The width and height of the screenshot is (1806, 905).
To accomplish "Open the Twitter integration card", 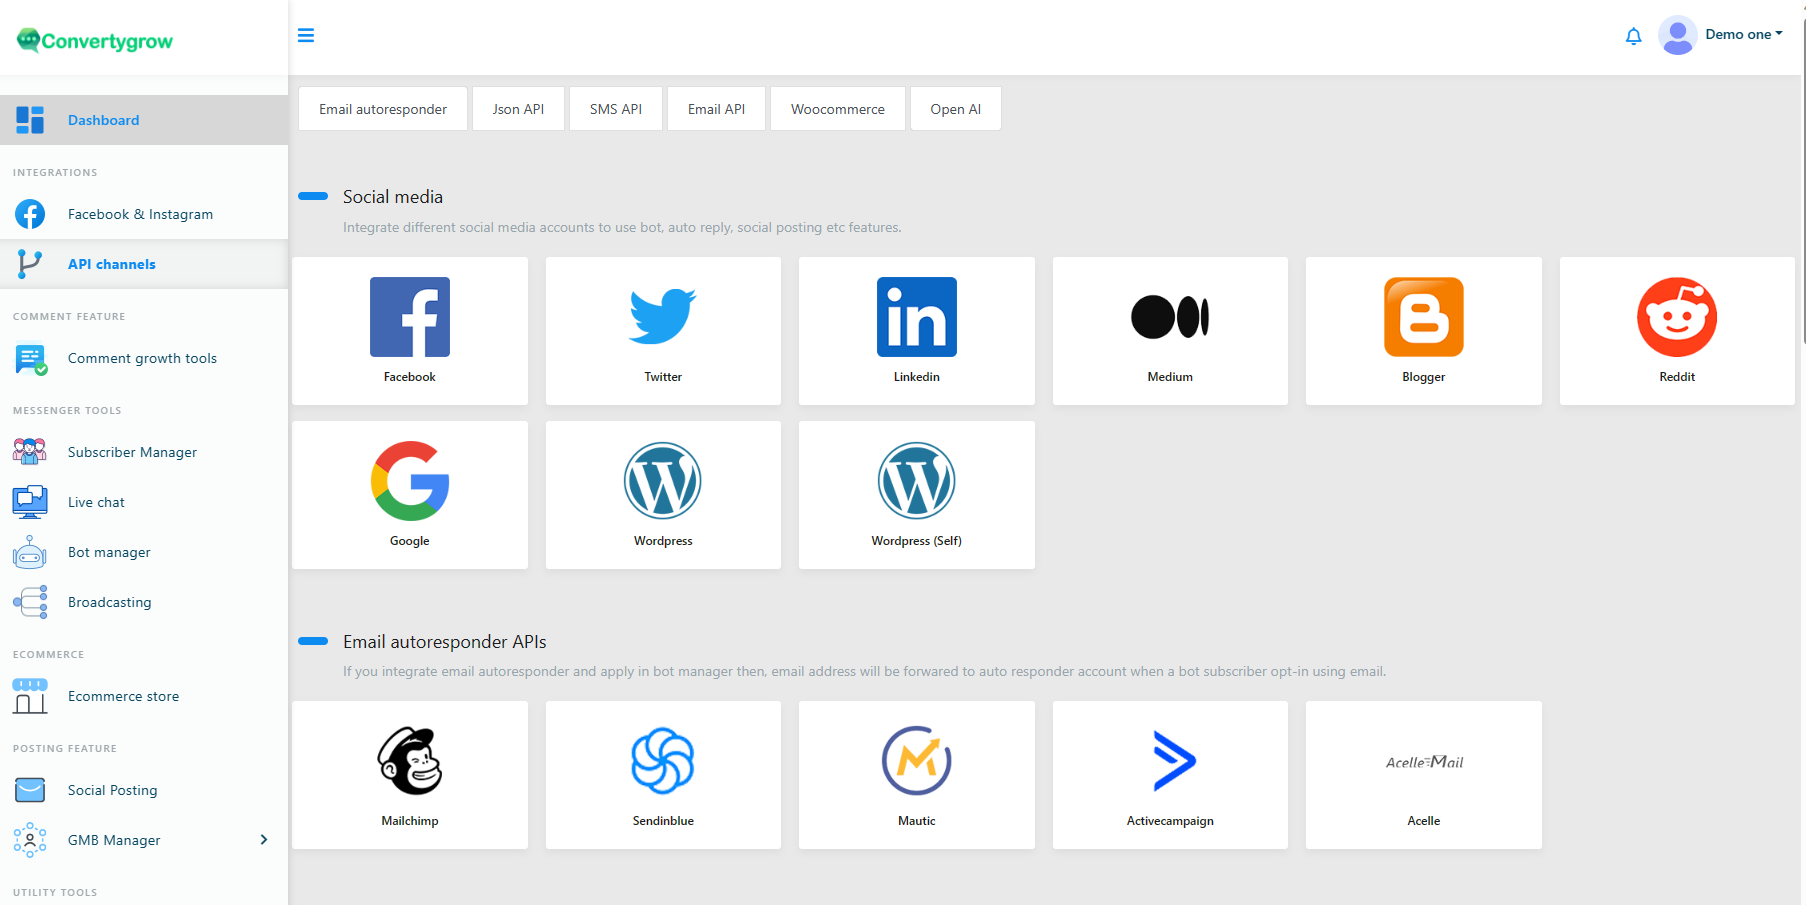I will (663, 331).
